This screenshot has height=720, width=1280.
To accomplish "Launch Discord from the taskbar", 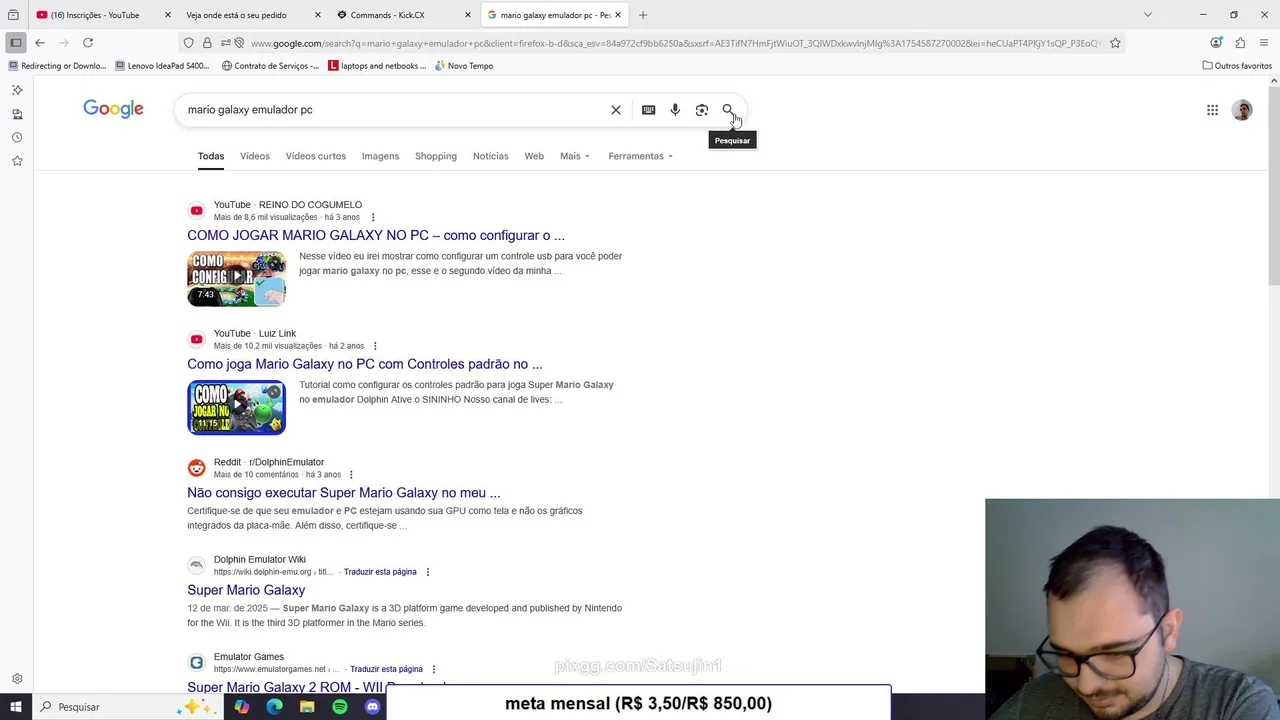I will pyautogui.click(x=373, y=707).
